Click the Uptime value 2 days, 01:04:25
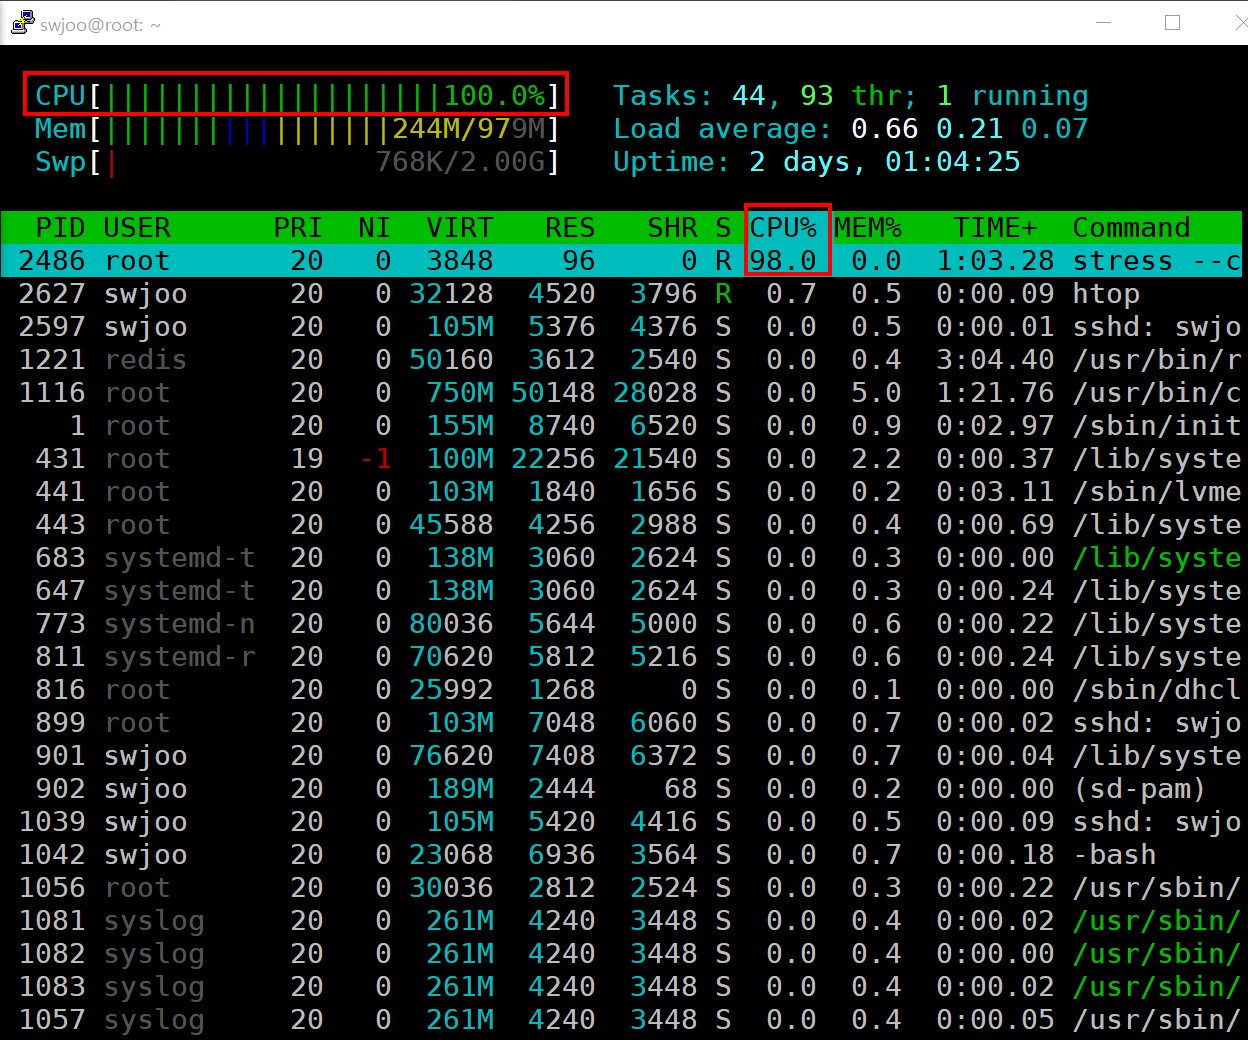The image size is (1248, 1040). (x=885, y=161)
